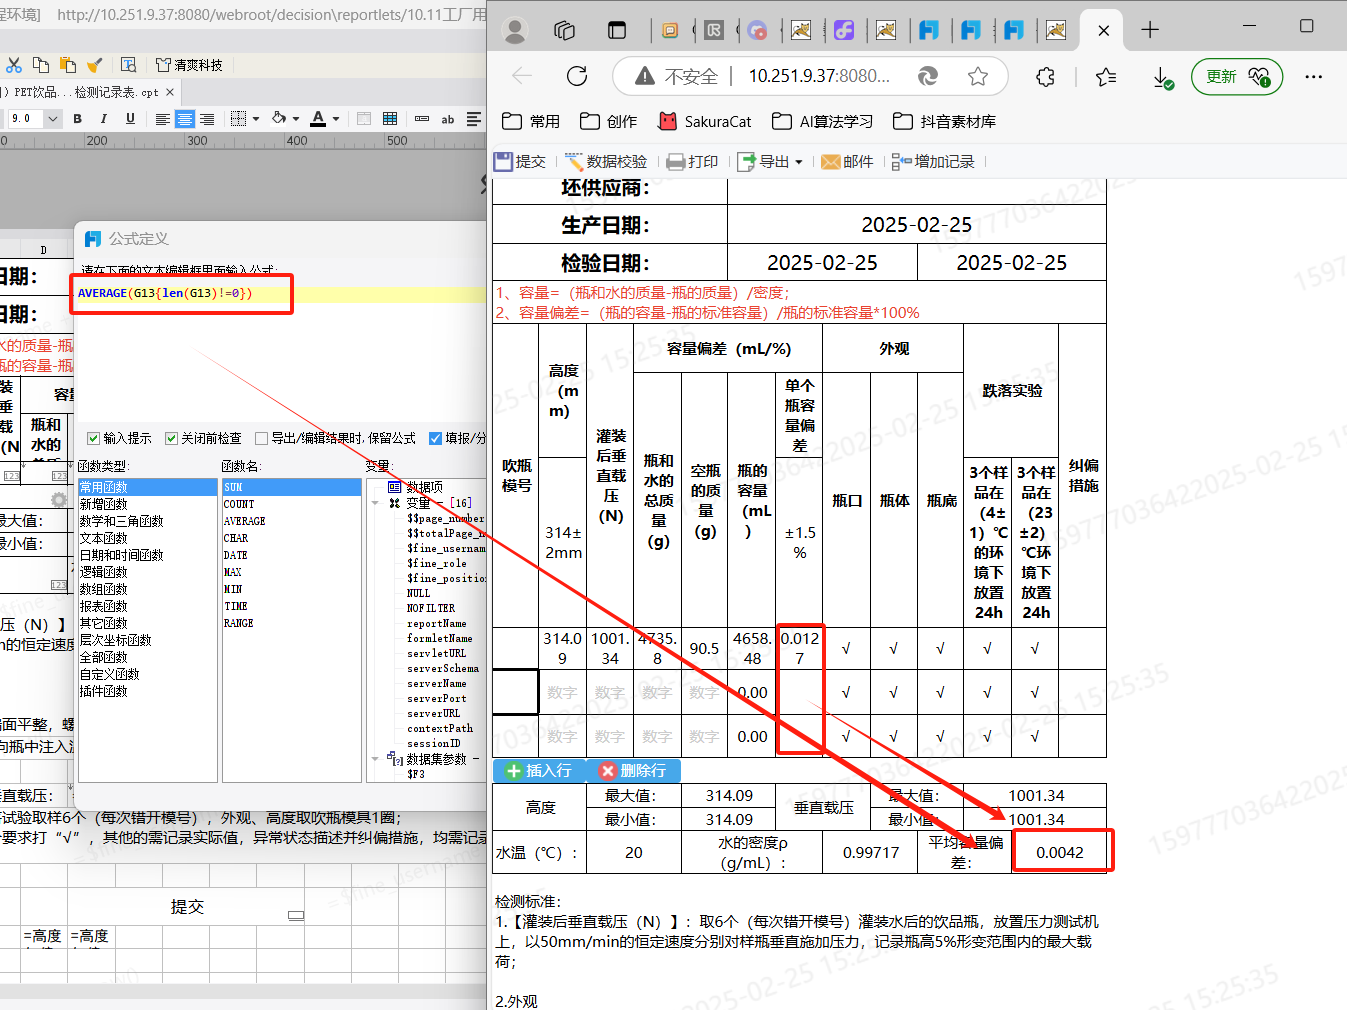This screenshot has height=1010, width=1347.
Task: Click the font color A swatch
Action: (318, 119)
